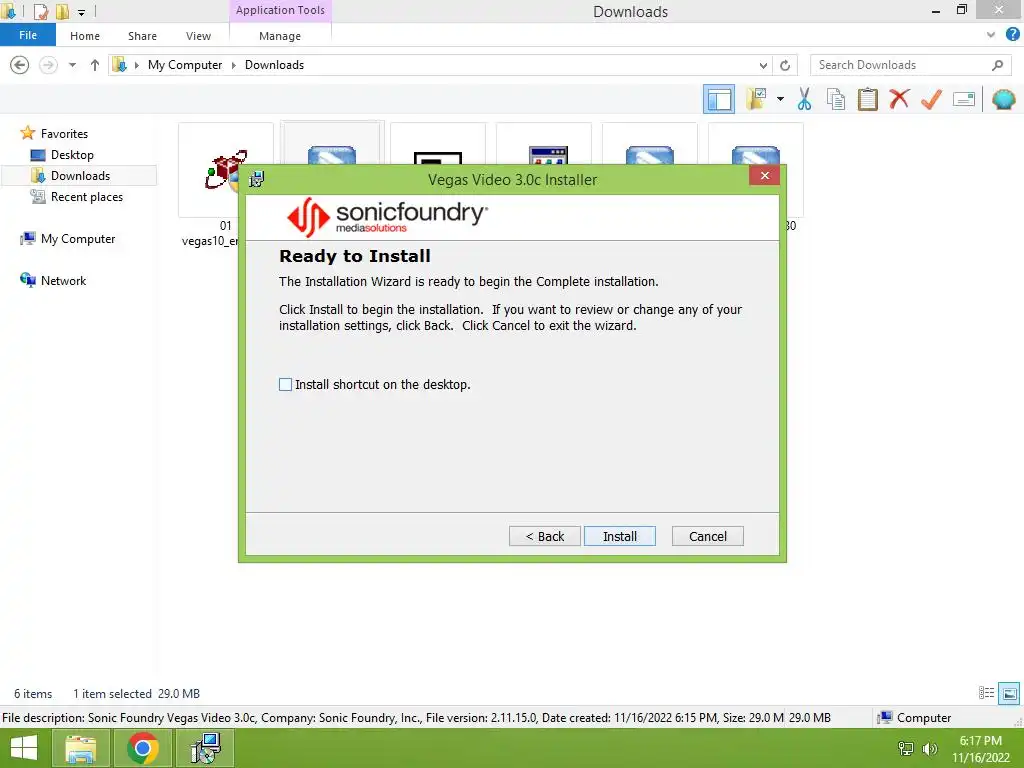Open the Customize Quick Access Toolbar dropdown

coord(82,12)
